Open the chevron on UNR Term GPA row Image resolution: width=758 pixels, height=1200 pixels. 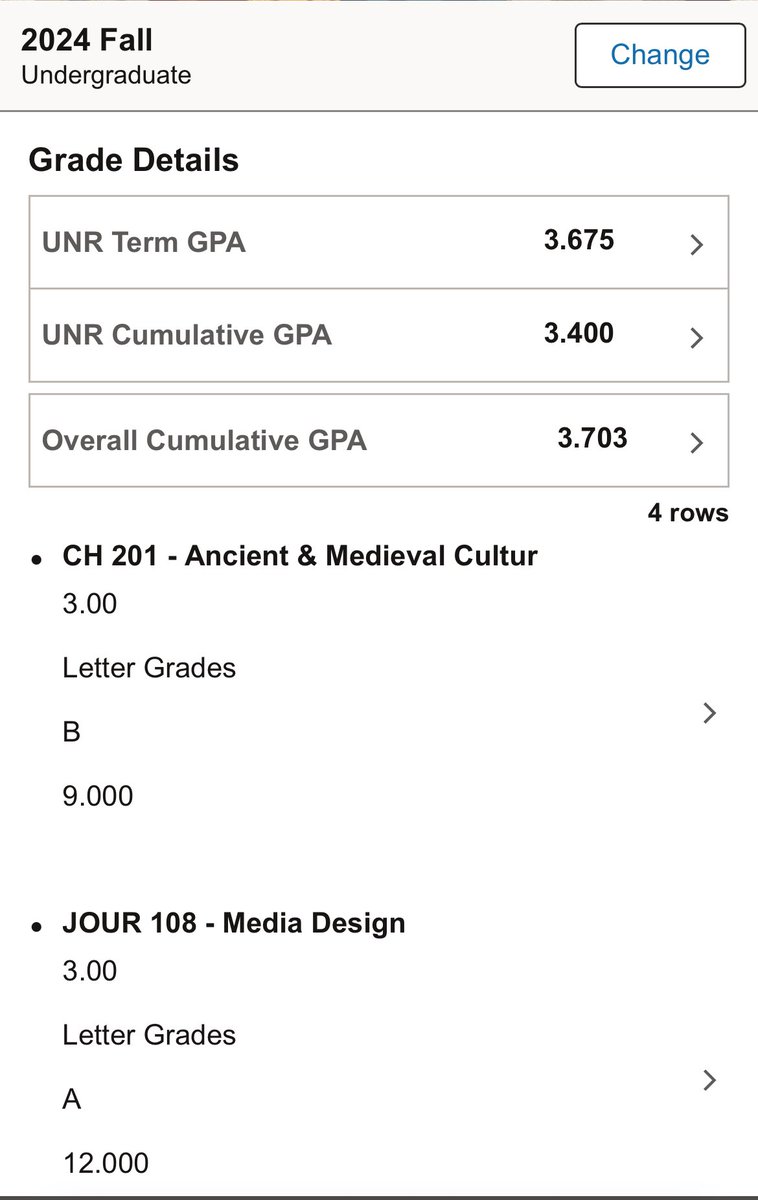coord(698,245)
